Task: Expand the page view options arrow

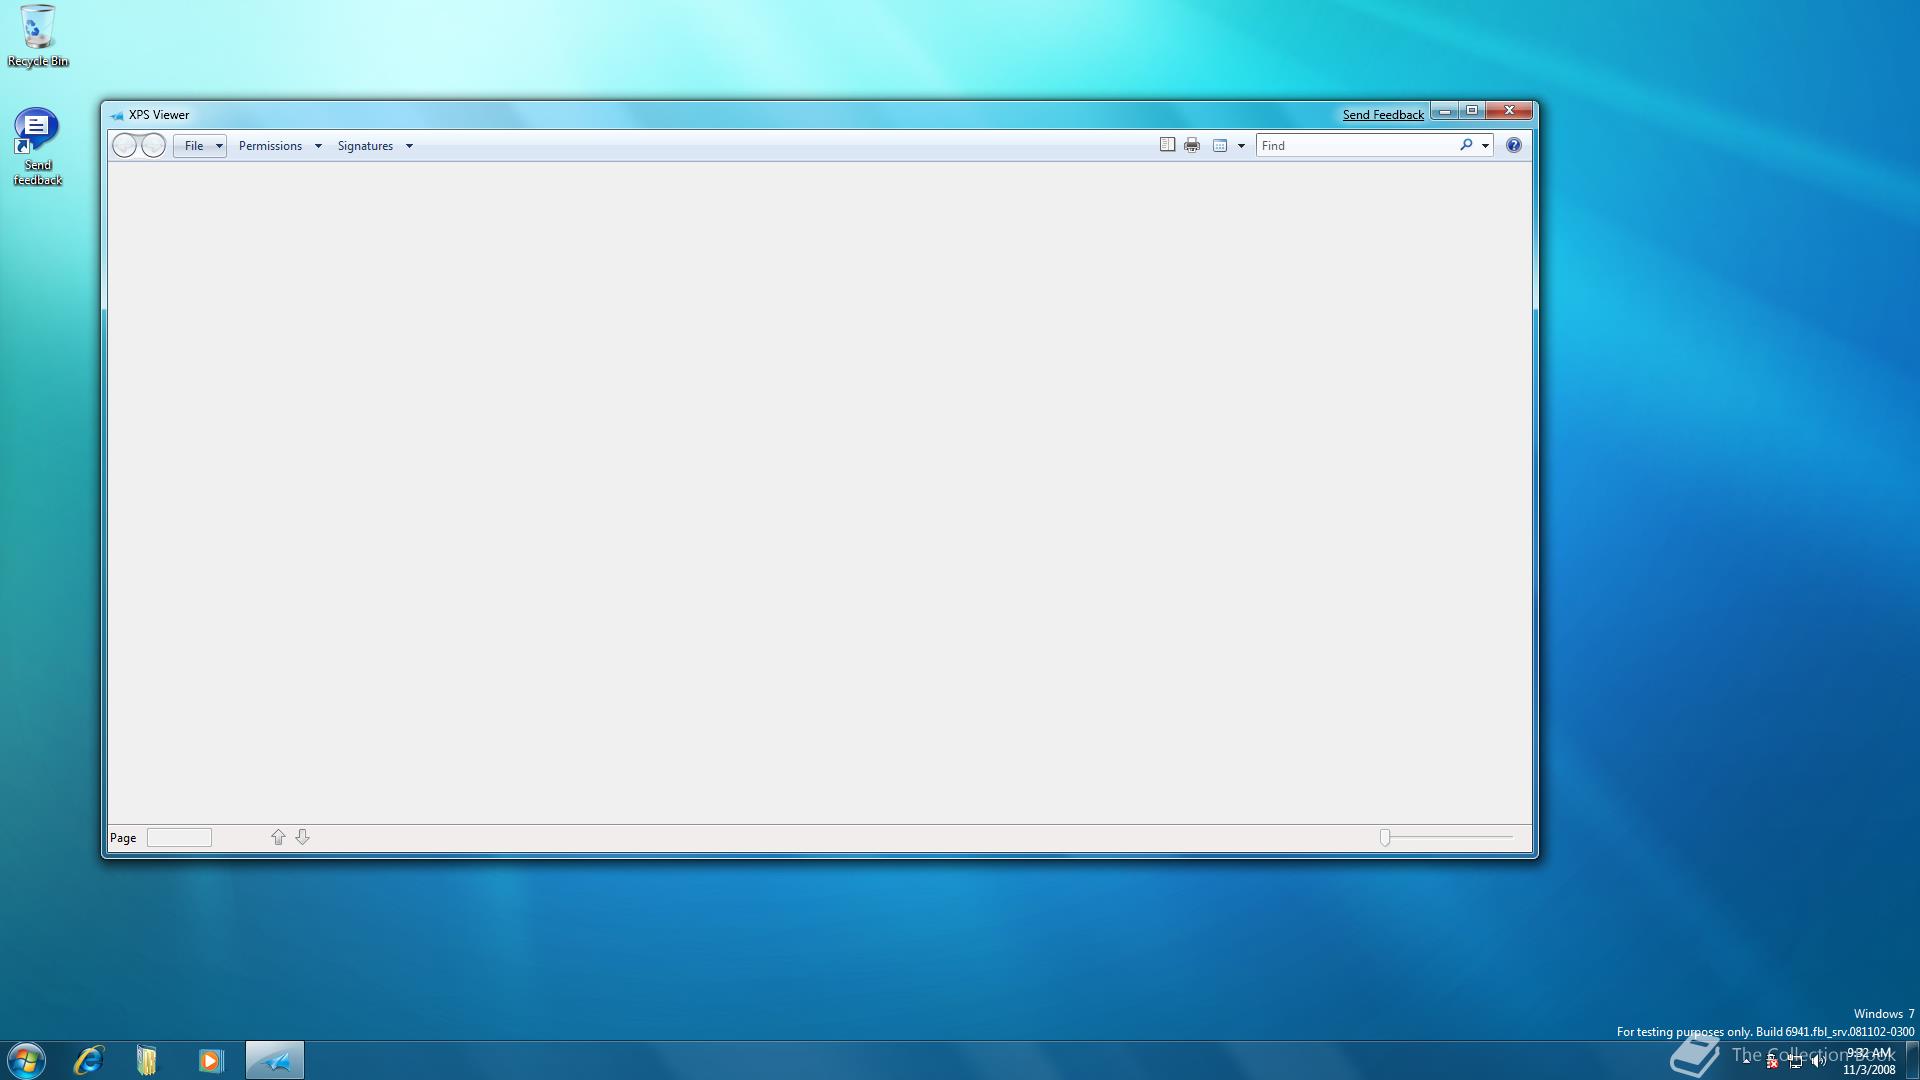Action: [1242, 146]
